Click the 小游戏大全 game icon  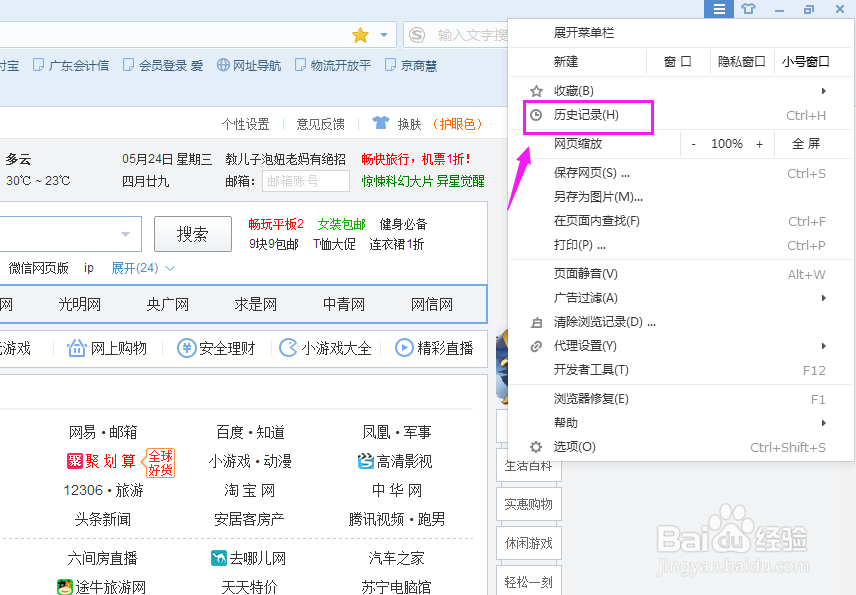click(x=289, y=348)
